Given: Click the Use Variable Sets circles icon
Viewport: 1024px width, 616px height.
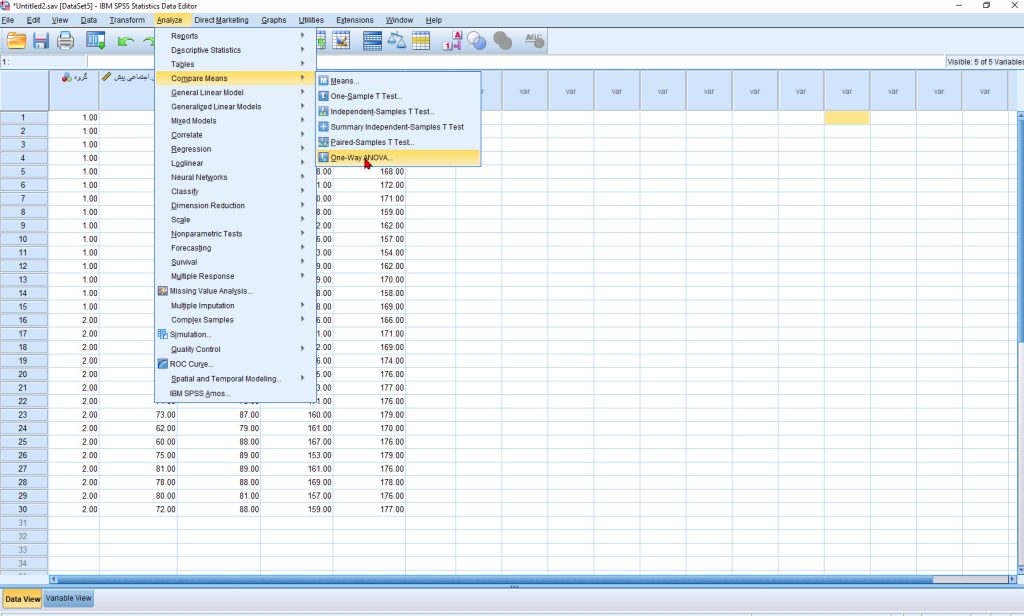Looking at the screenshot, I should click(x=477, y=41).
